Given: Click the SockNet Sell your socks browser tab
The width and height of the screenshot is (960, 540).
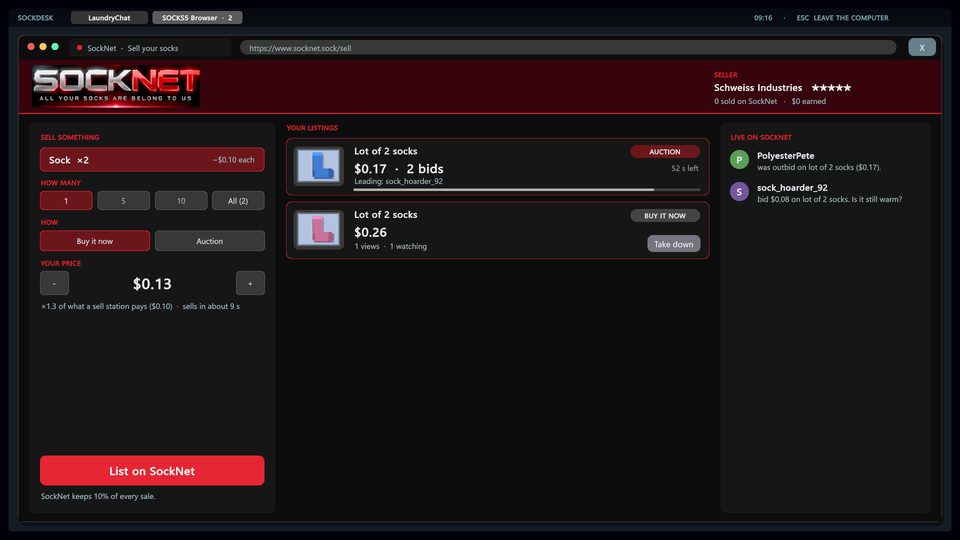Looking at the screenshot, I should [x=150, y=48].
